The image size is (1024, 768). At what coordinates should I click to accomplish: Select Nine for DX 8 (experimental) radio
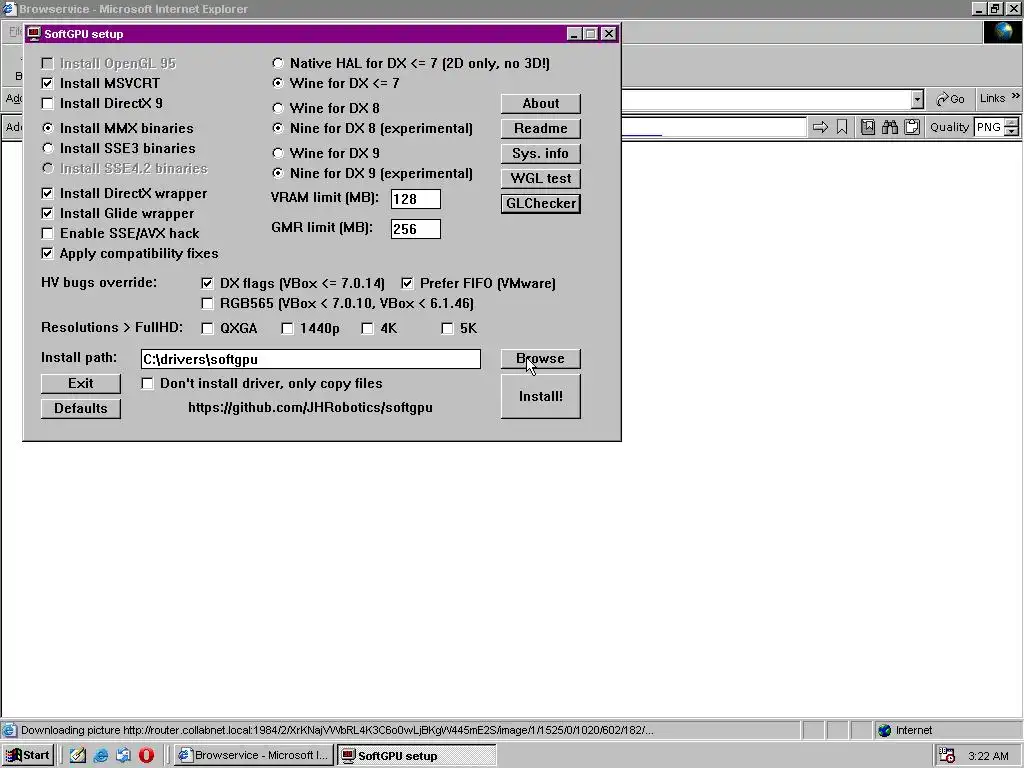point(278,128)
